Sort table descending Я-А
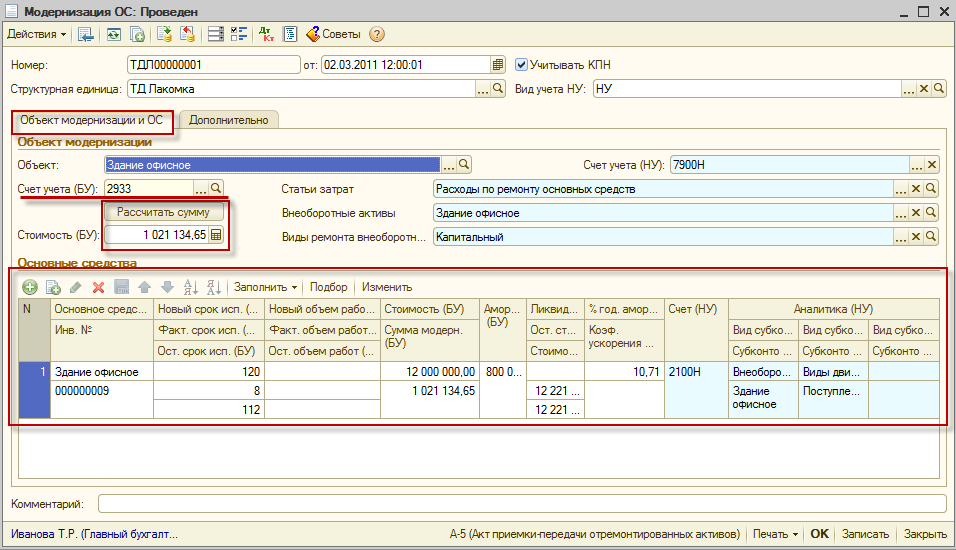The width and height of the screenshot is (956, 550). point(213,287)
